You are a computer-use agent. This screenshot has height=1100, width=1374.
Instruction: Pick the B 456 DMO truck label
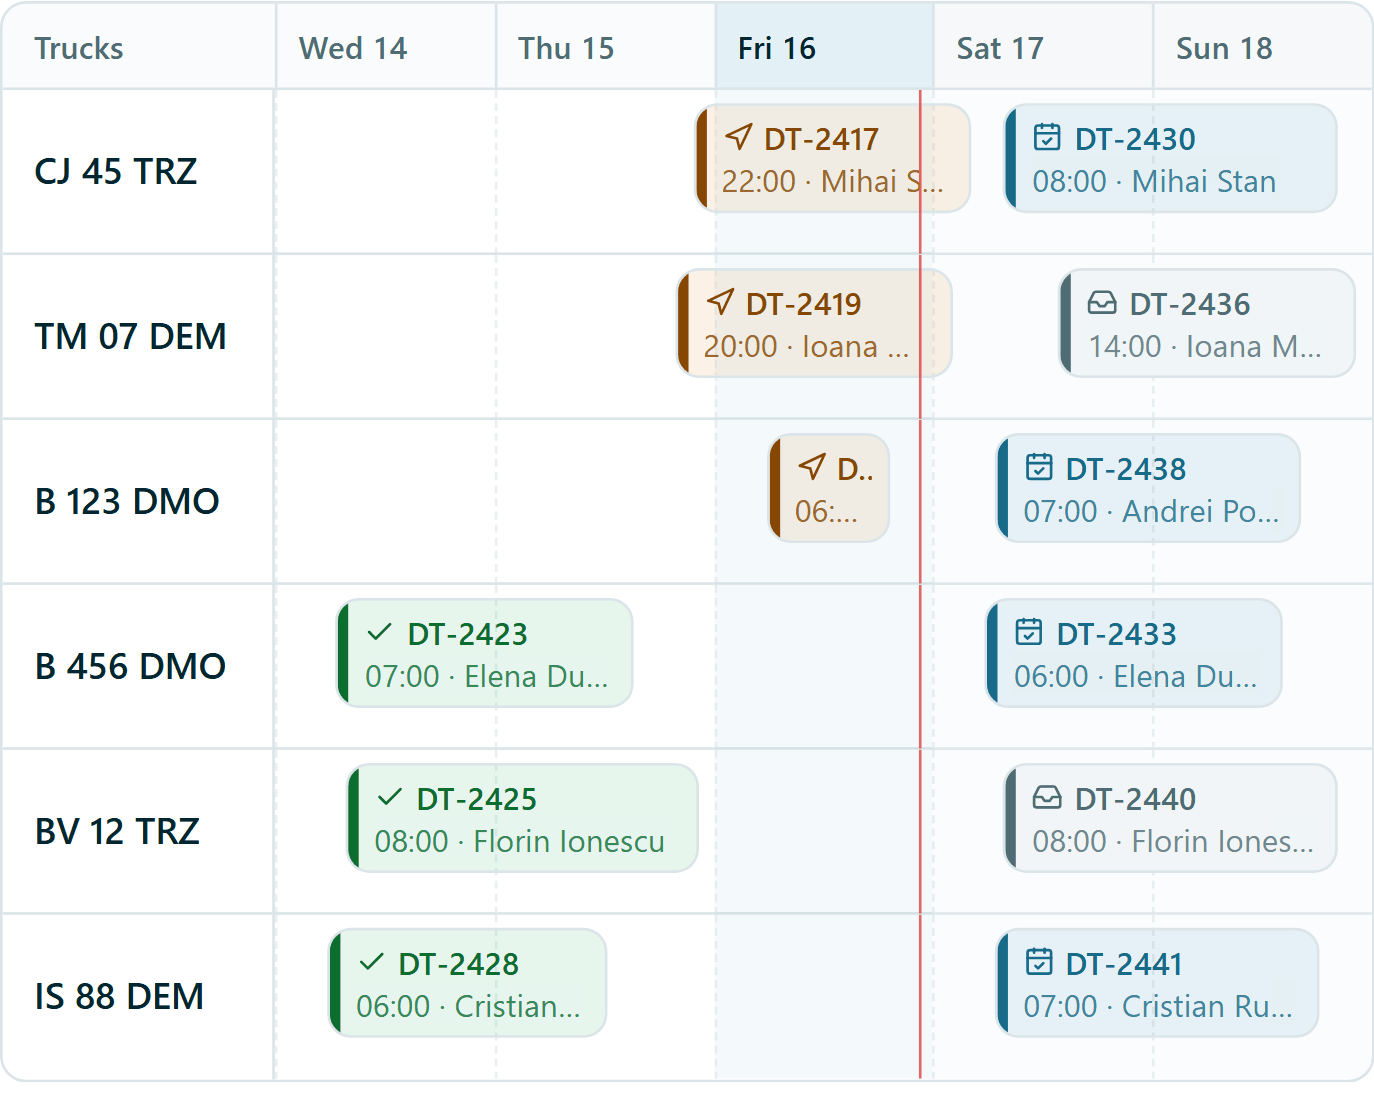[130, 666]
